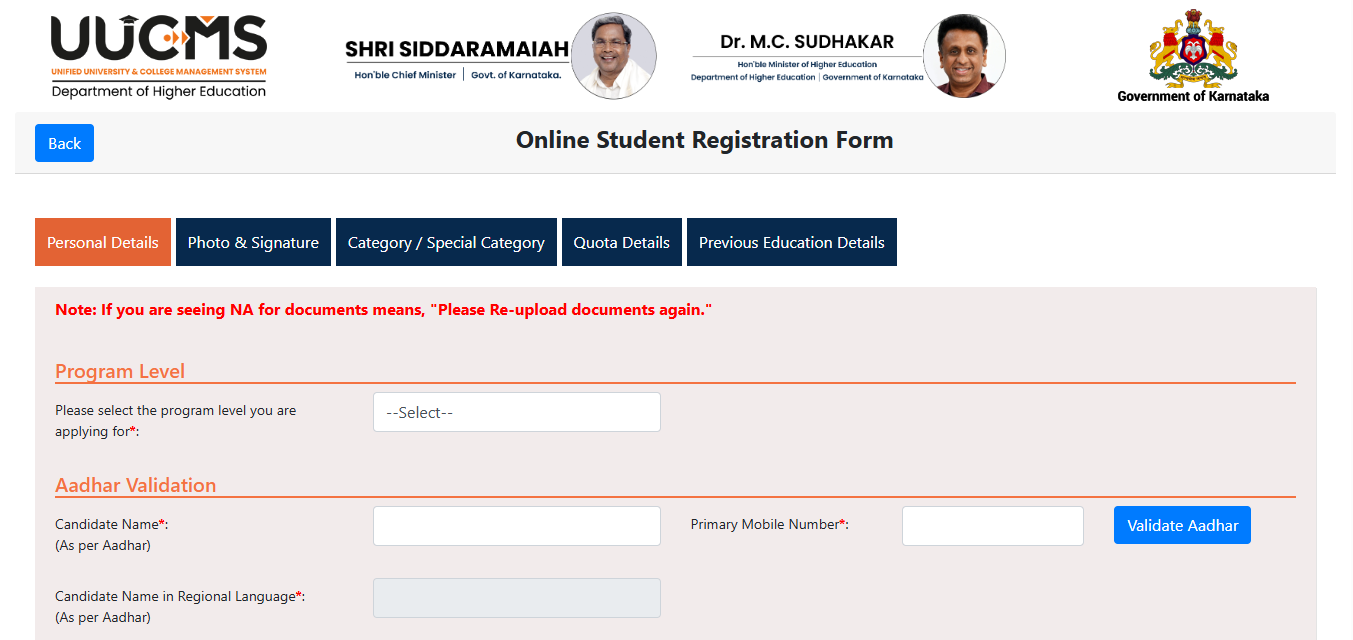The height and width of the screenshot is (640, 1353).
Task: Click the Government of Karnataka emblem
Action: click(1192, 48)
